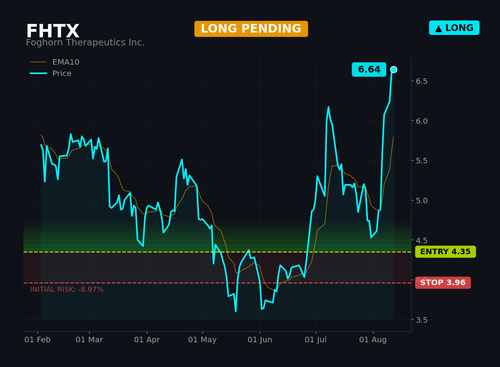
Task: Click the 01 May axis label
Action: (202, 340)
